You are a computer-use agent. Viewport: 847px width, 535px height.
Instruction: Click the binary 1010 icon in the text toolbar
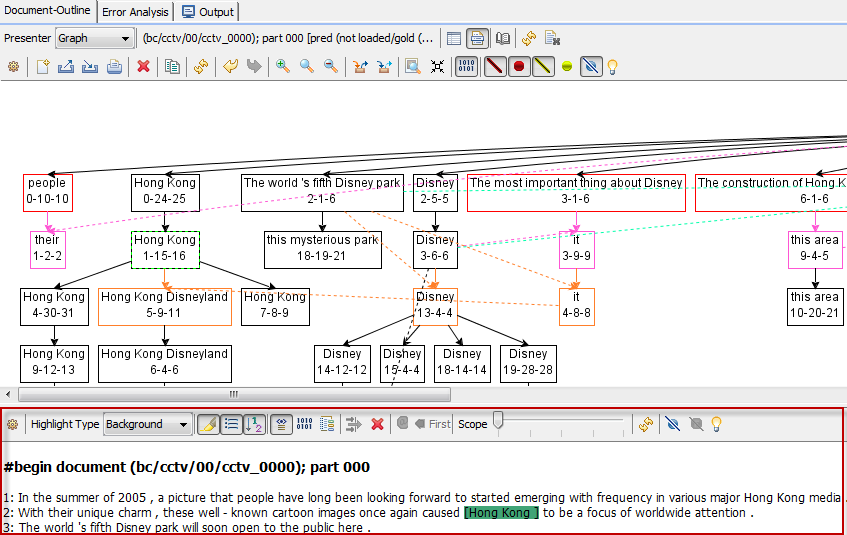304,424
